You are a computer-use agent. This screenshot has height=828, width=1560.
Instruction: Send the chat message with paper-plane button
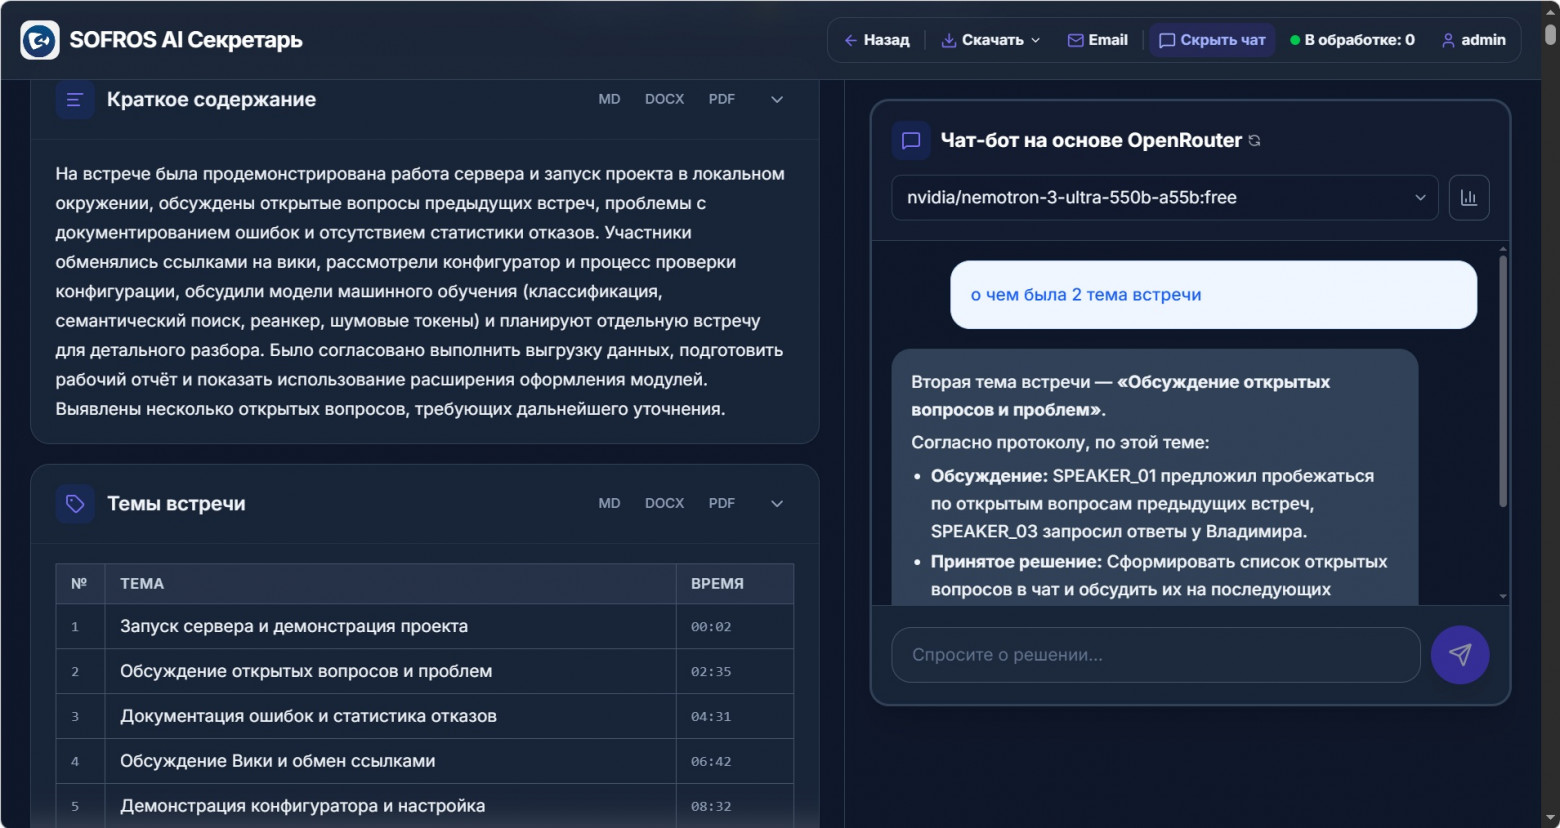point(1460,655)
